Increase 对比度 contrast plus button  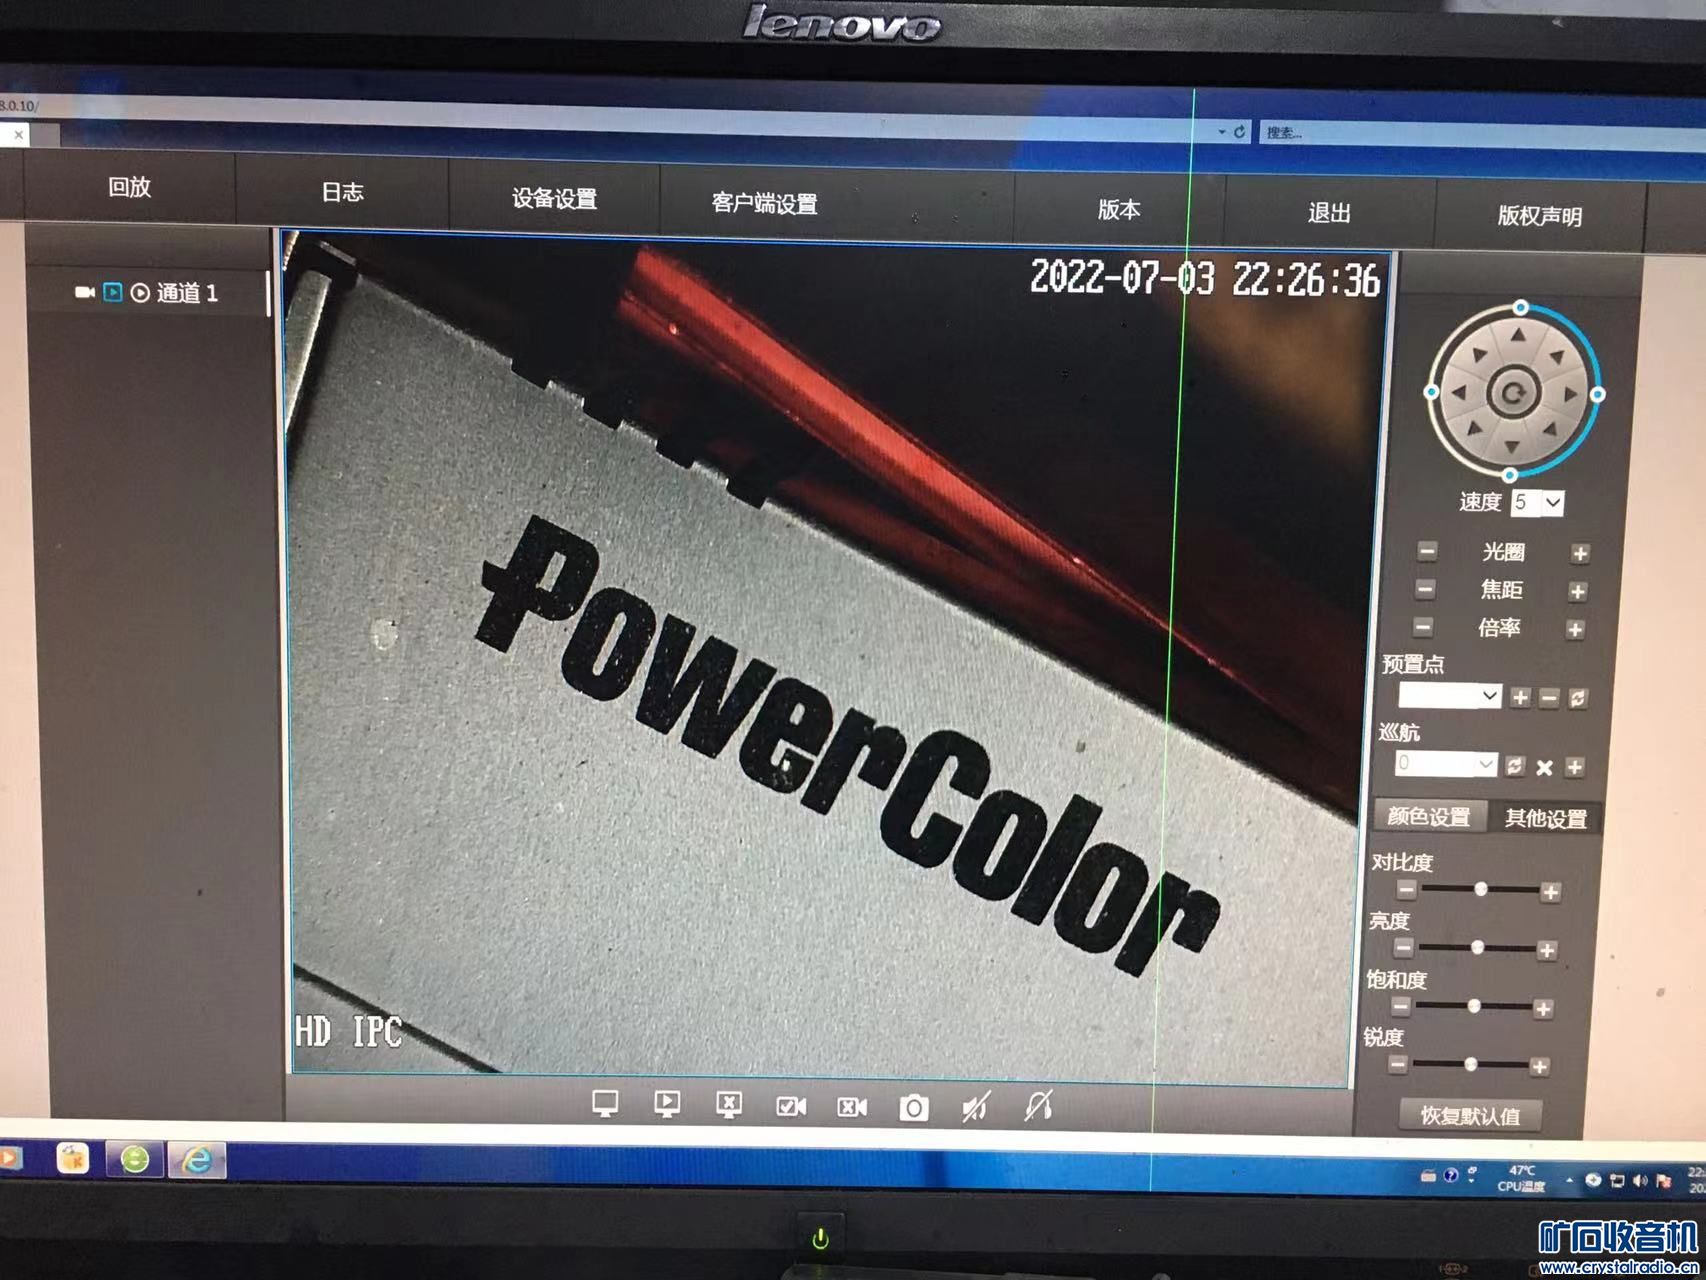(1550, 892)
